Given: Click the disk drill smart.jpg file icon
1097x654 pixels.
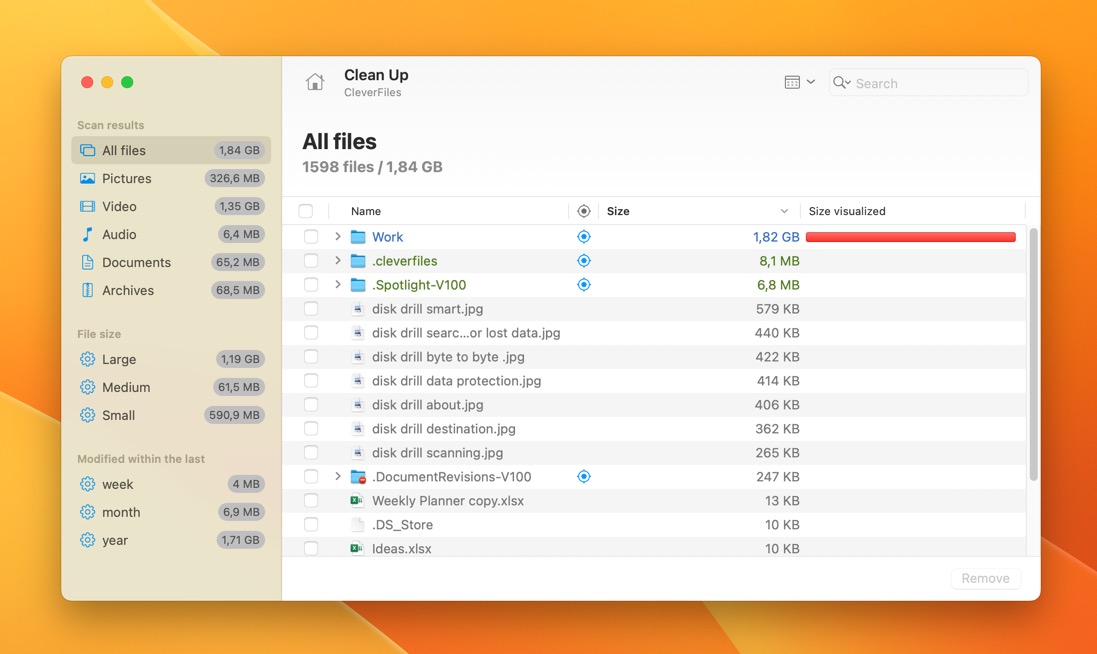Looking at the screenshot, I should pos(358,308).
